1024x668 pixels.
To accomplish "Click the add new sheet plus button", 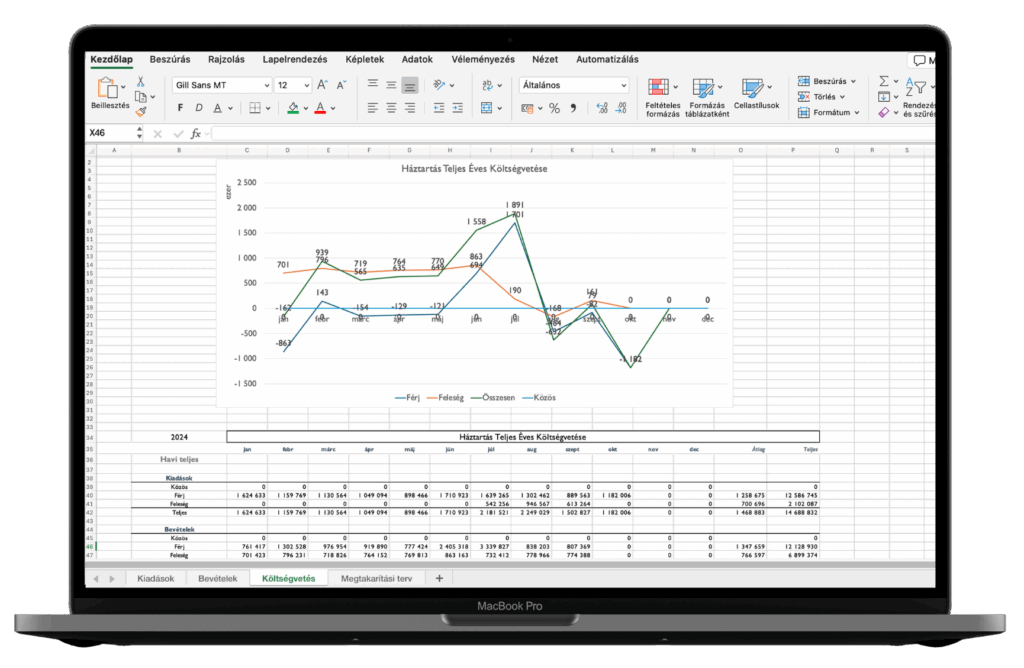I will (x=438, y=579).
